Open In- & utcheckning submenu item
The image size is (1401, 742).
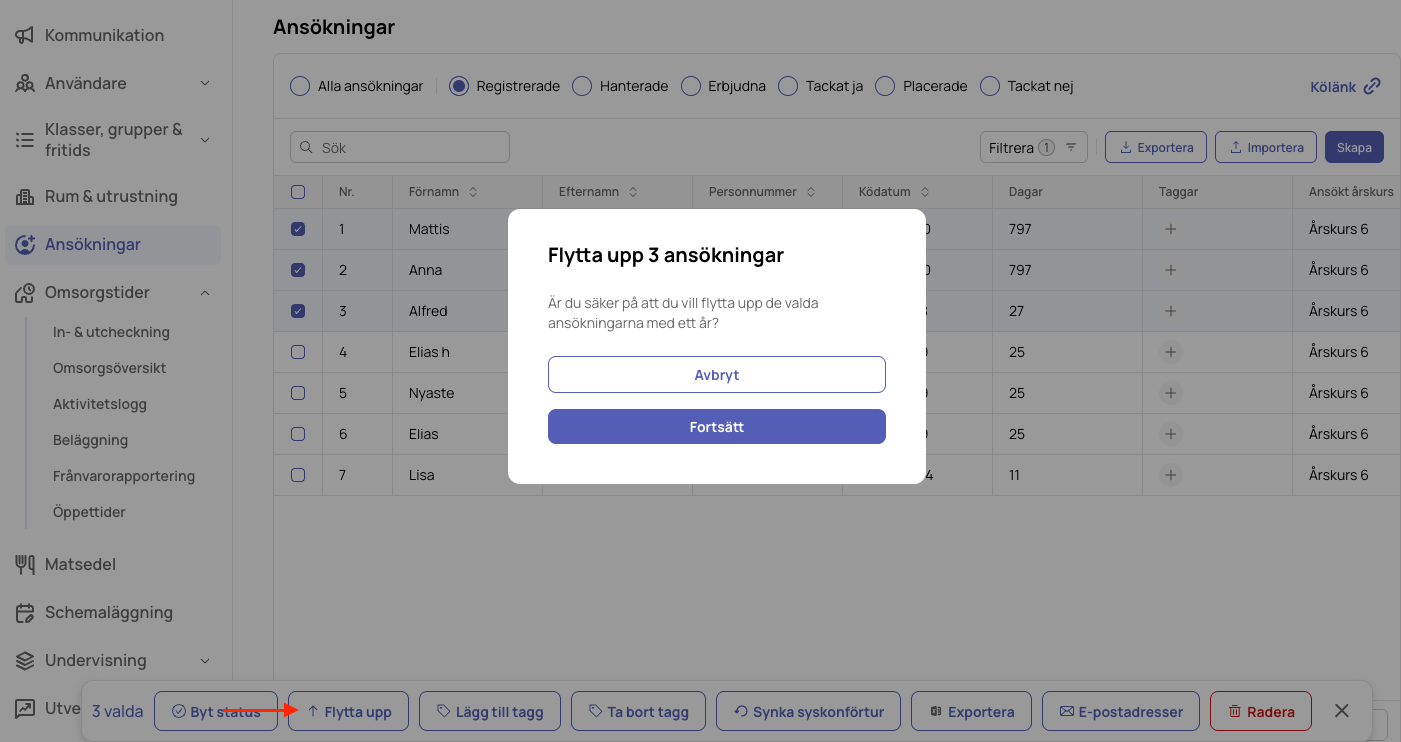click(111, 332)
